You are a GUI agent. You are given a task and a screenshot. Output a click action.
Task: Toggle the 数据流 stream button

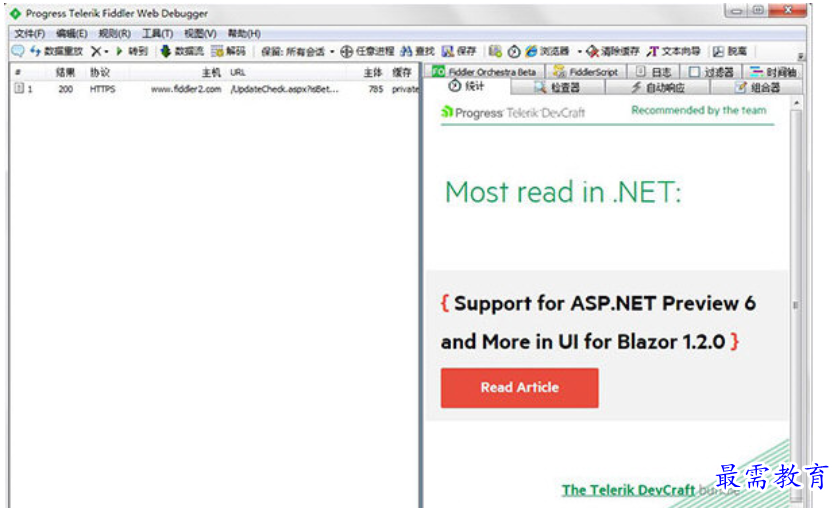[182, 51]
